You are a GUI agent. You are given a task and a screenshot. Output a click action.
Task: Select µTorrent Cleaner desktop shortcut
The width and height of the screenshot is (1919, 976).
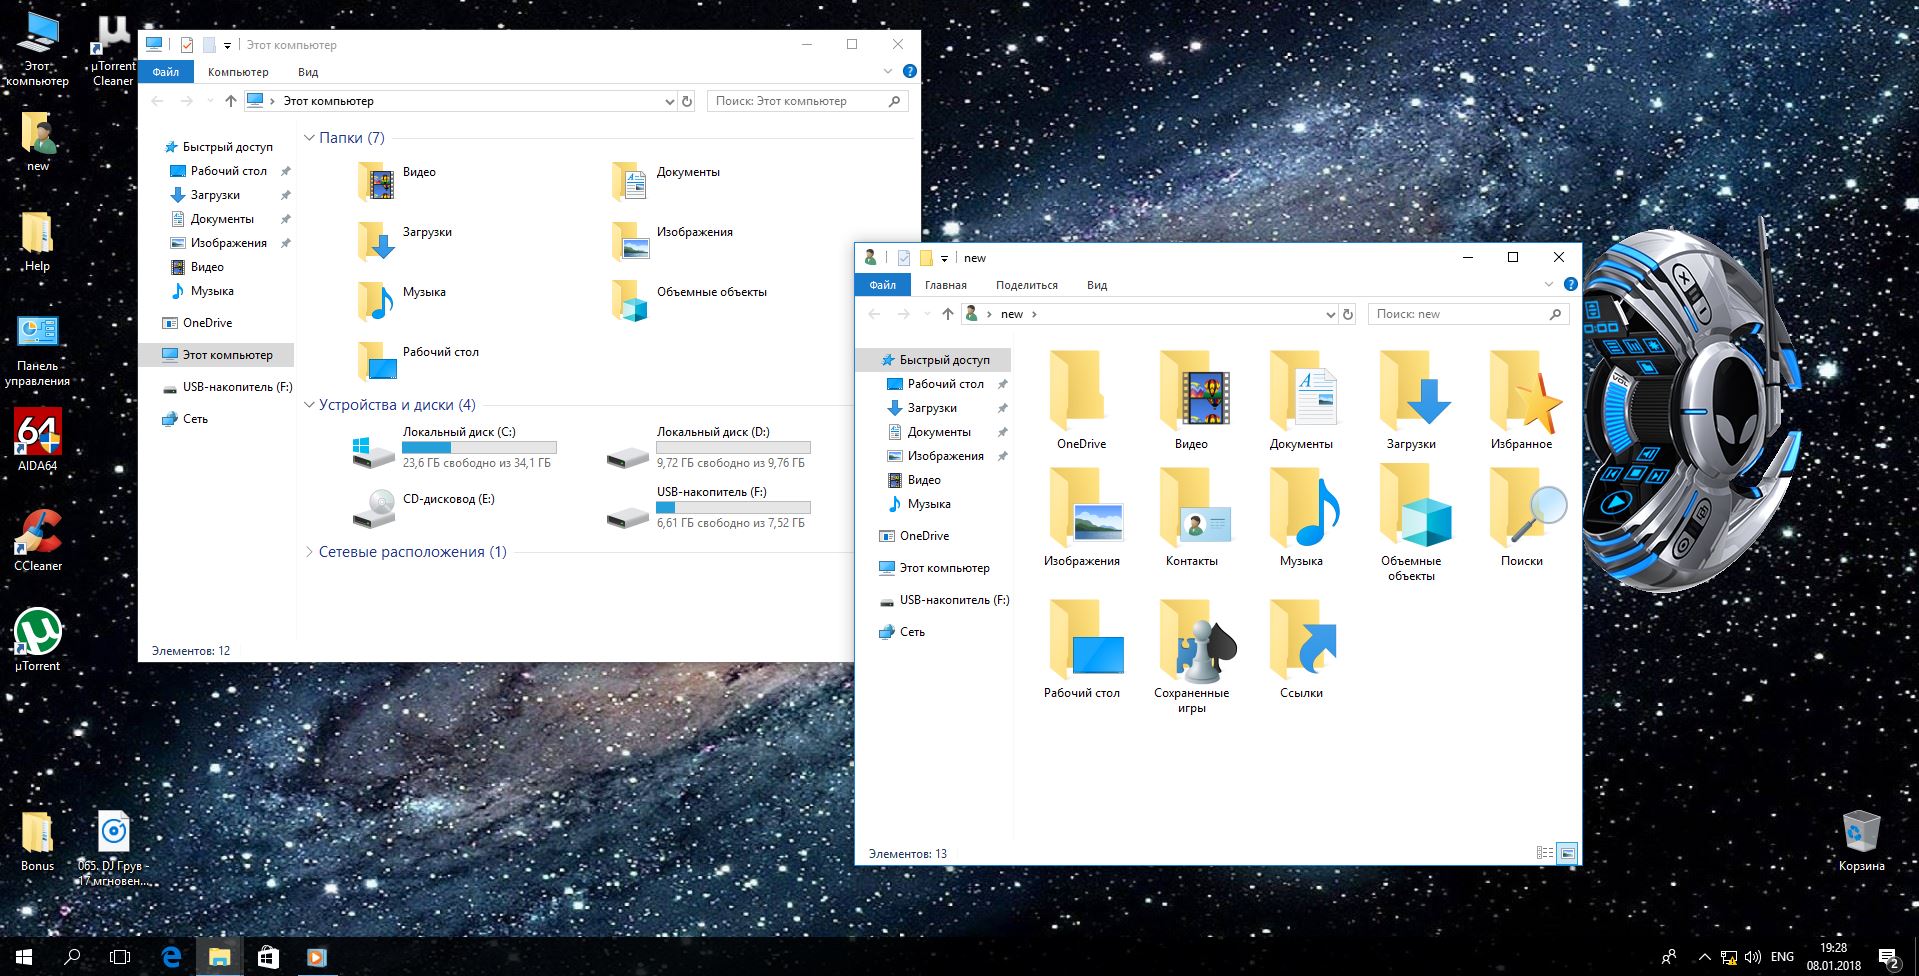113,52
